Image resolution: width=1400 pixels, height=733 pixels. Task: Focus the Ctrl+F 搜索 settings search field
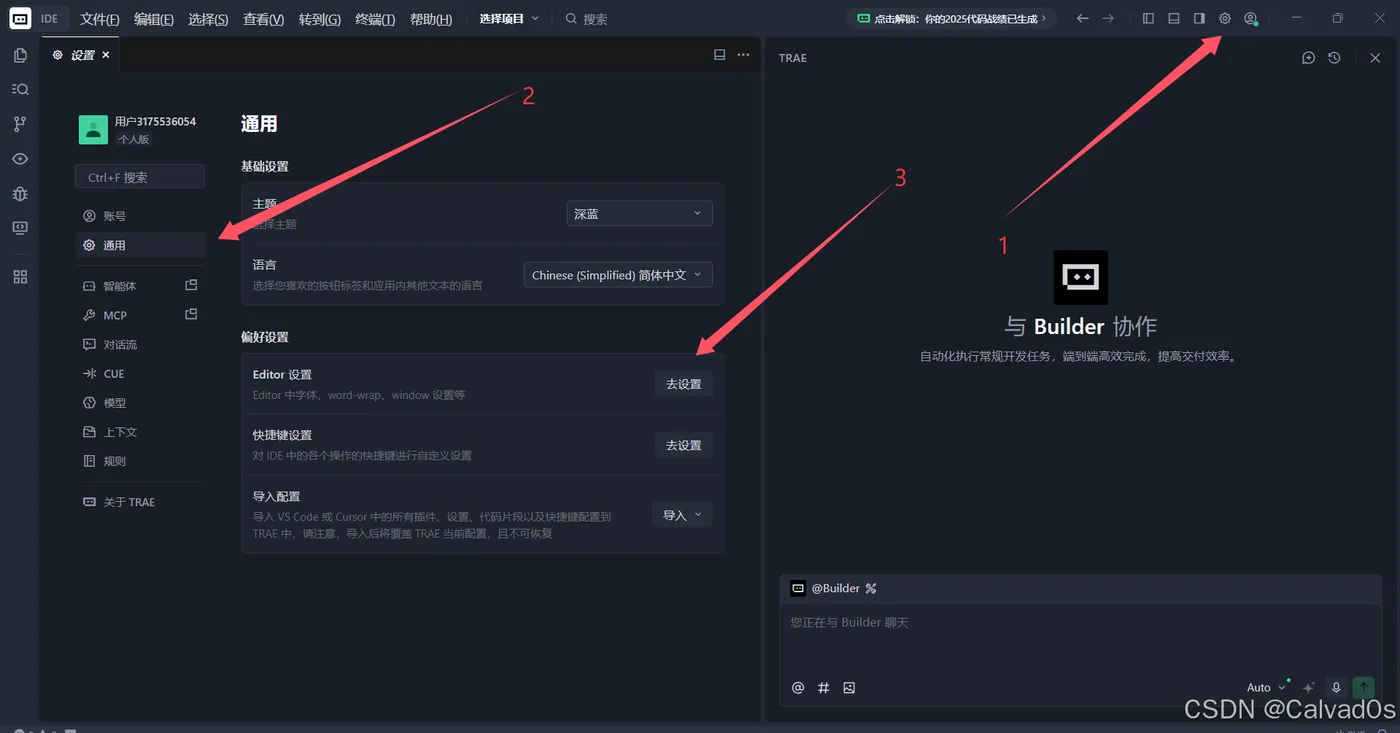140,177
